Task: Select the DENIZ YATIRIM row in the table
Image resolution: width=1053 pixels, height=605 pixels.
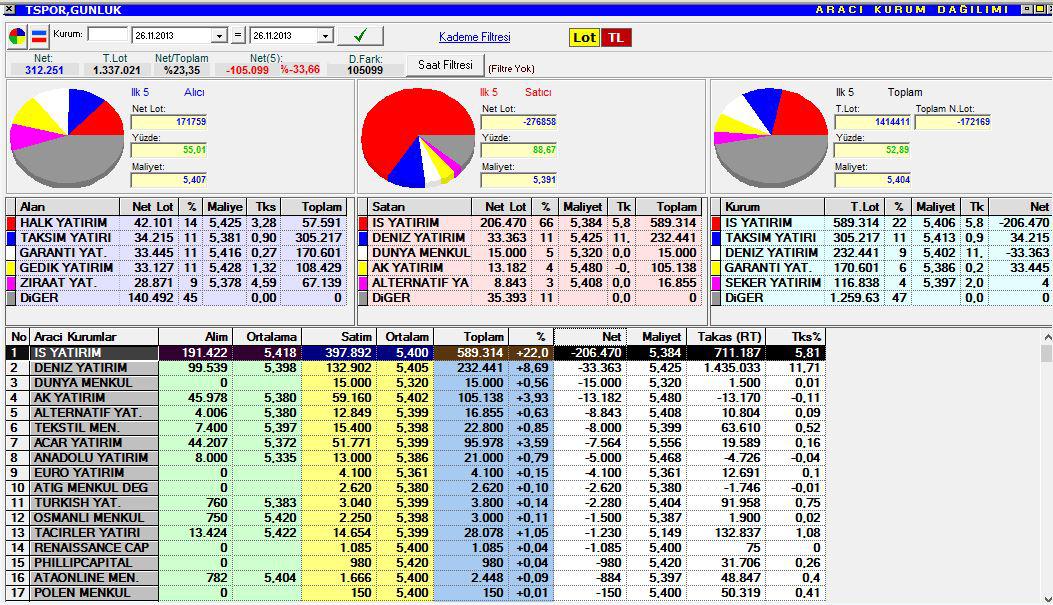Action: point(416,367)
